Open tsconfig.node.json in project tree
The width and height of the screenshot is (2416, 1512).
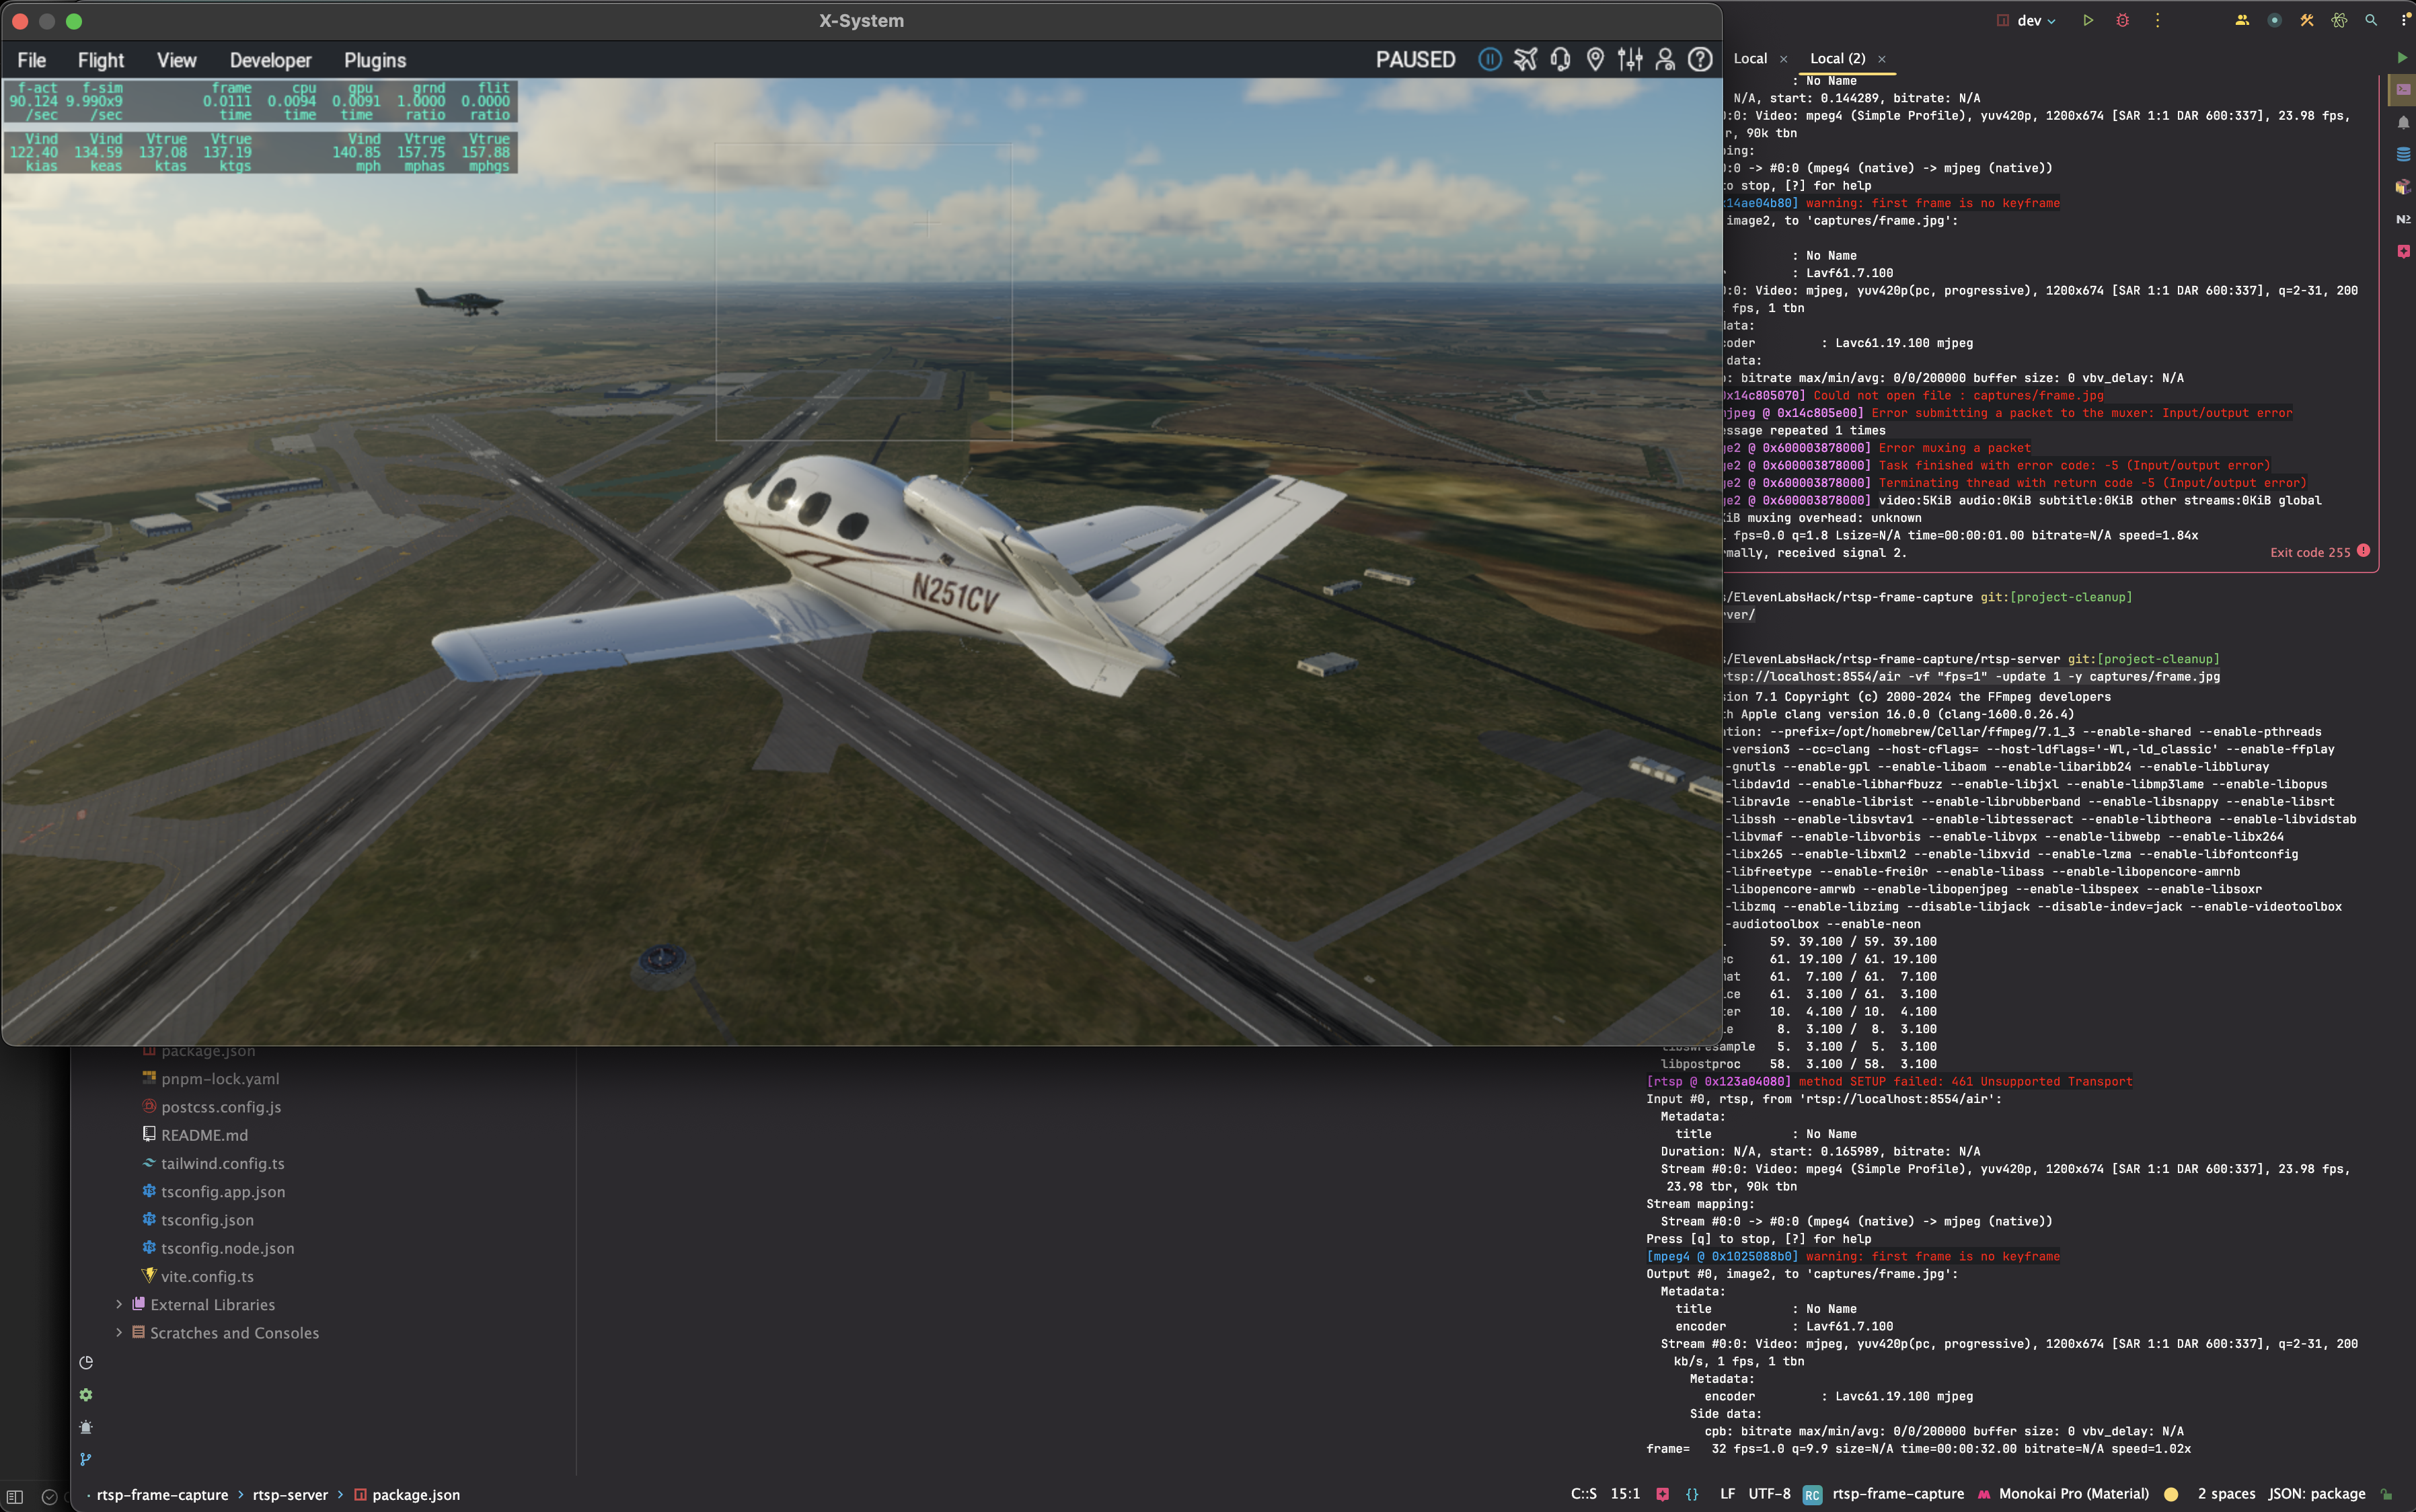(x=227, y=1248)
